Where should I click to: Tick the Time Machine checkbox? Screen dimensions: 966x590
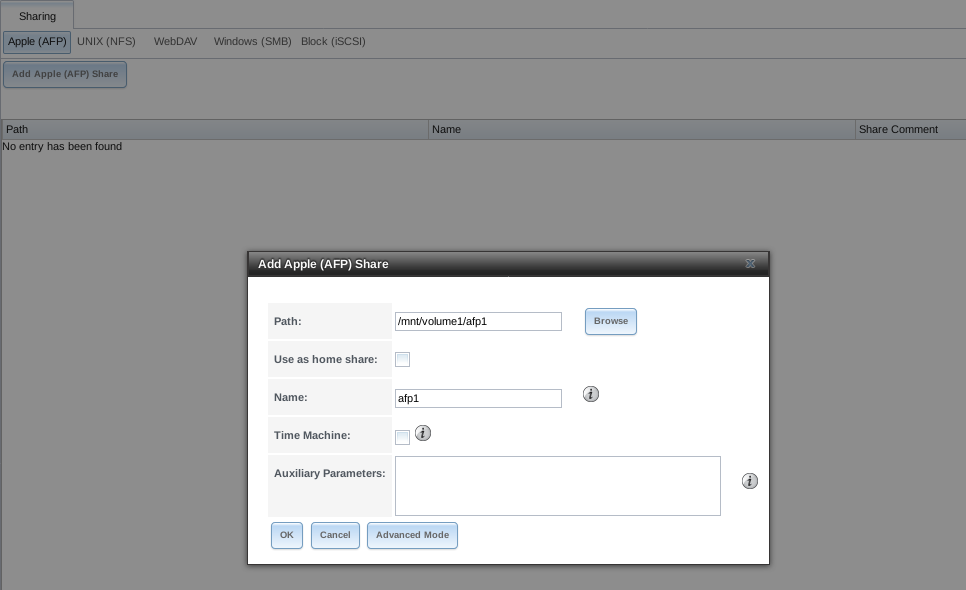pos(402,437)
